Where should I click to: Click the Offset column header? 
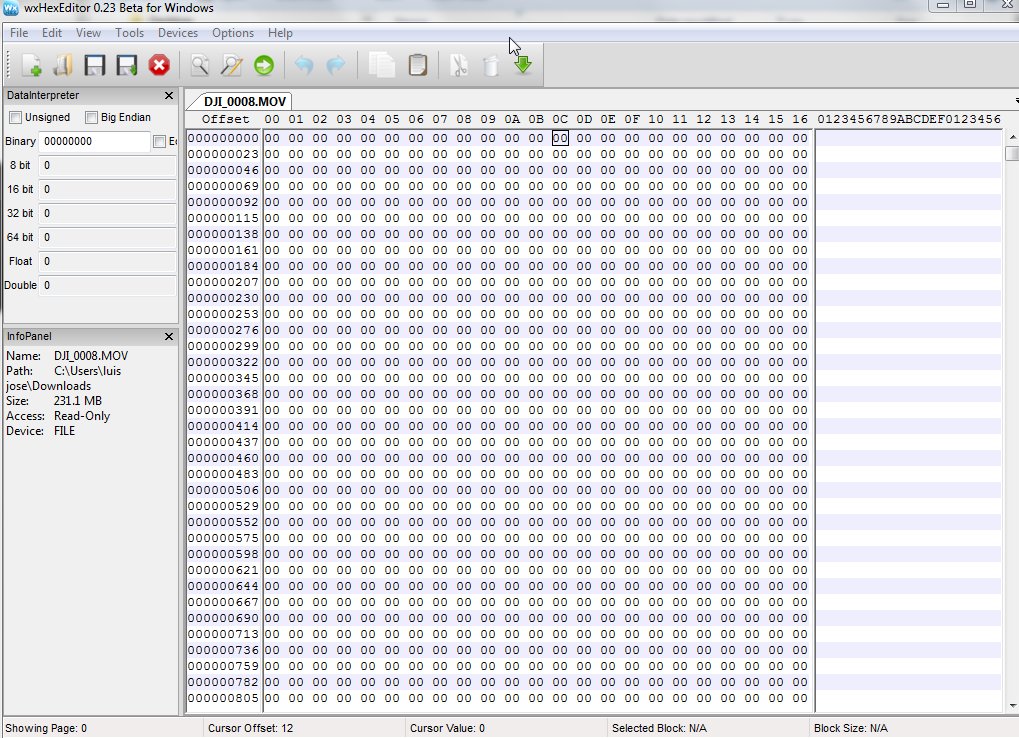pos(225,119)
